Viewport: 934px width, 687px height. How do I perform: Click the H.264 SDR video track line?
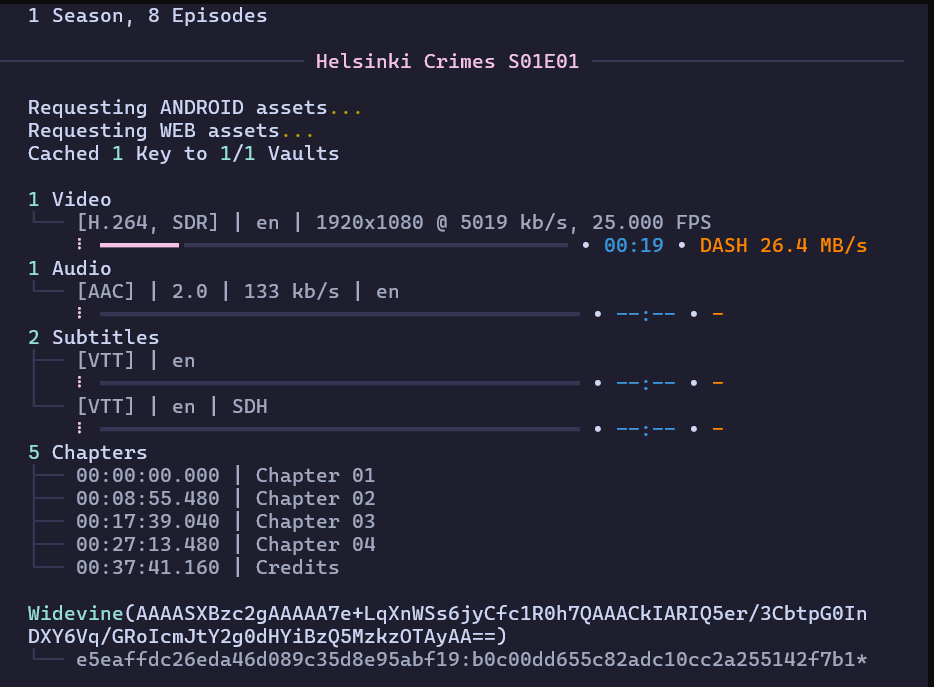tap(393, 222)
